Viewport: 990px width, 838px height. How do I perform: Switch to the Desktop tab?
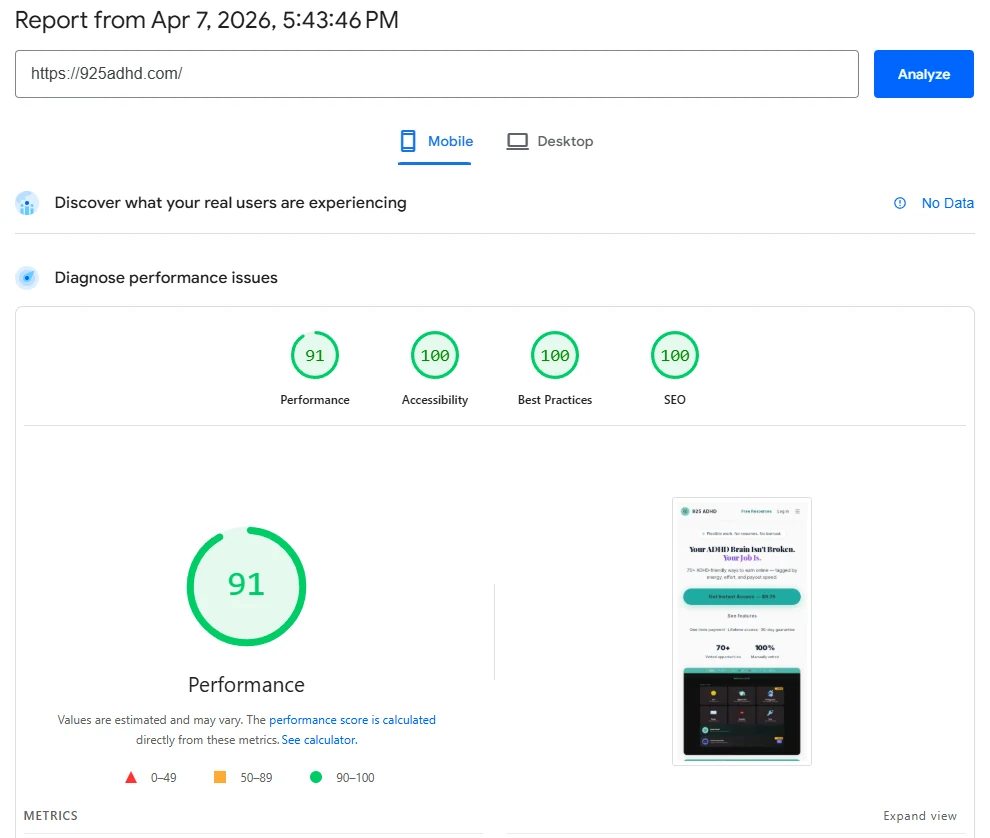pos(550,141)
